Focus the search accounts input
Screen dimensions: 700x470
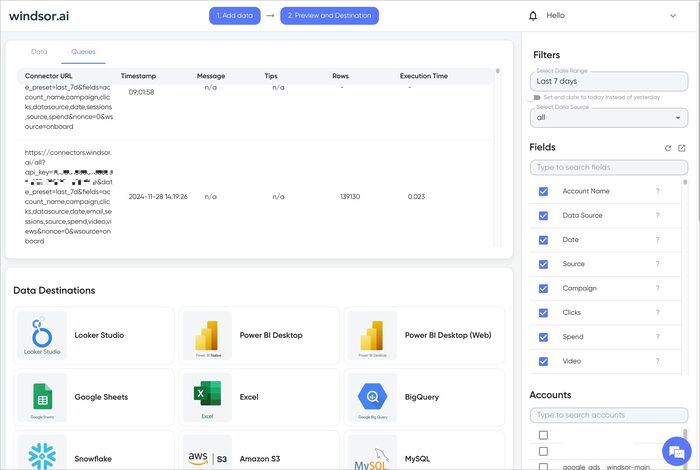609,415
